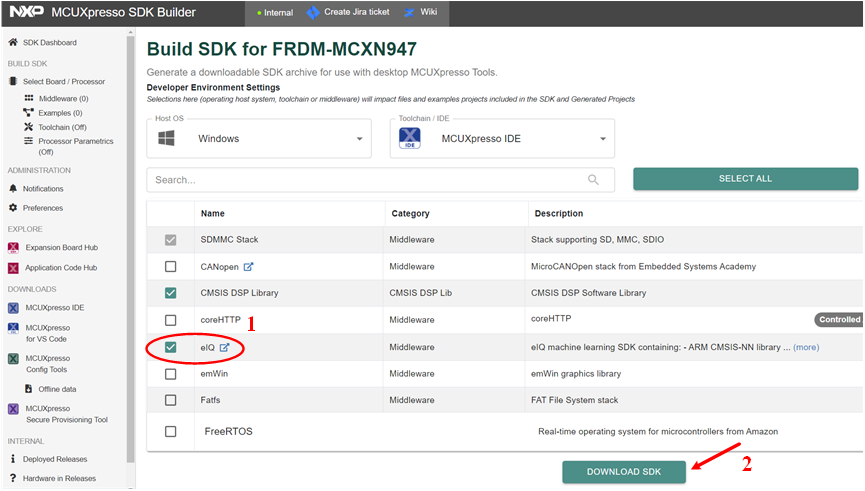The width and height of the screenshot is (865, 491).
Task: Open Application Code Hub link
Action: coord(61,268)
